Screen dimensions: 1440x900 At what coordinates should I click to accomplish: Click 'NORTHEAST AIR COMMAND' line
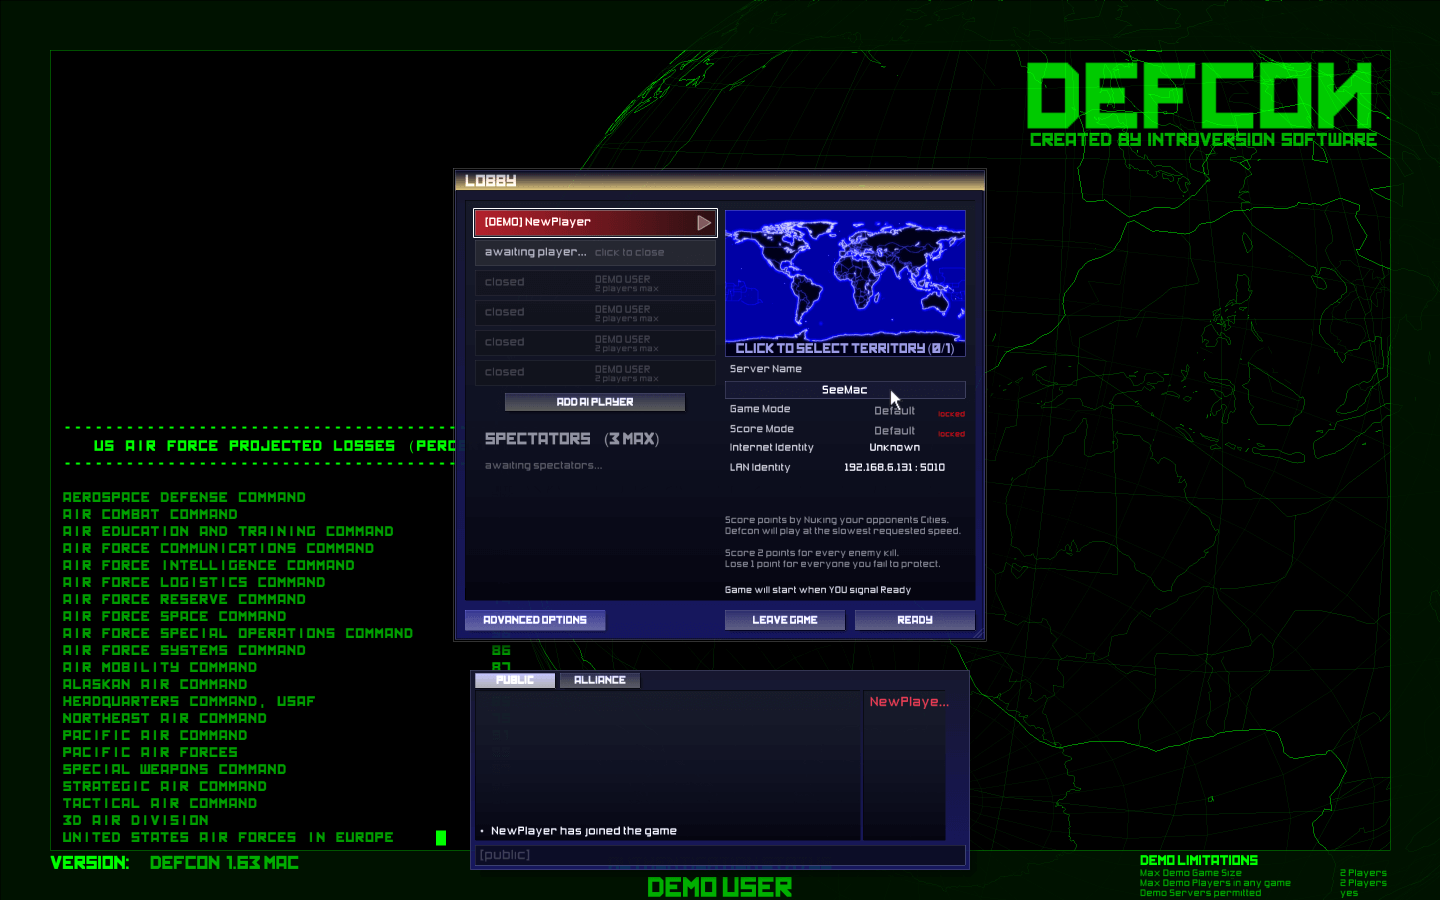pyautogui.click(x=165, y=718)
